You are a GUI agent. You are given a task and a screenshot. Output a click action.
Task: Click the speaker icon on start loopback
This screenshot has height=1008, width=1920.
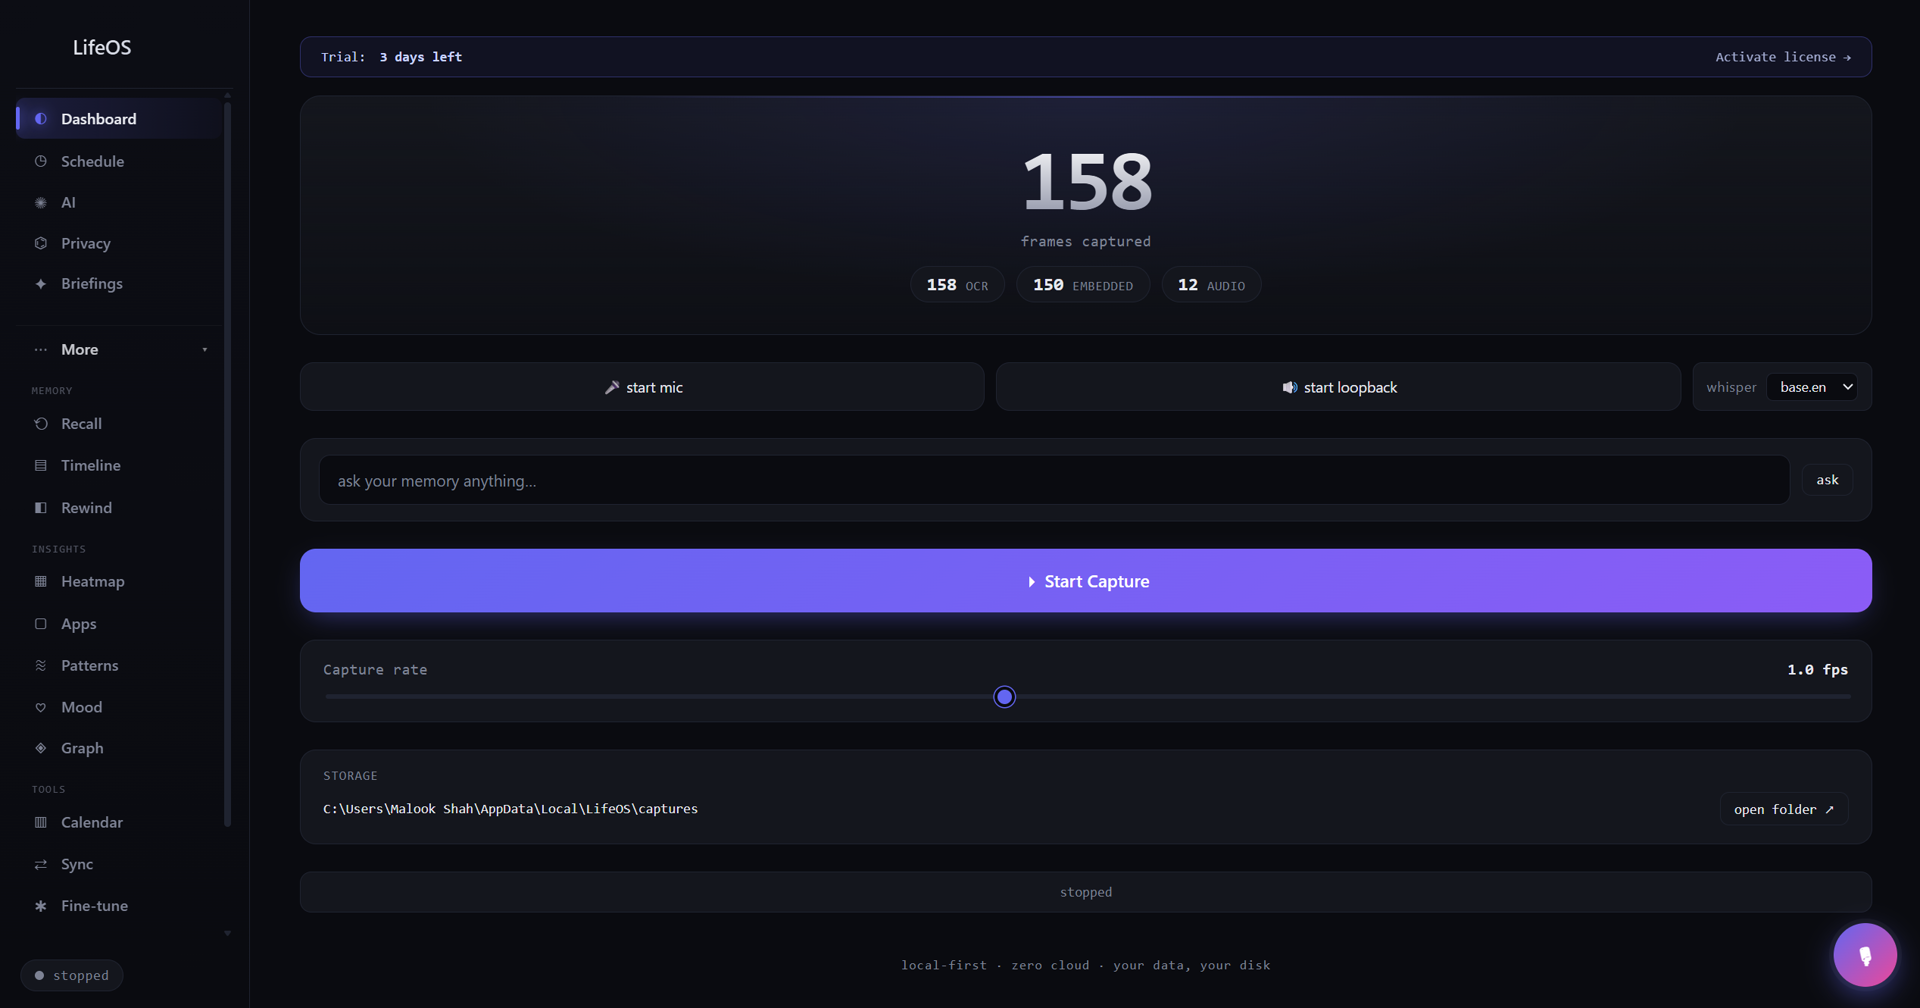tap(1290, 387)
